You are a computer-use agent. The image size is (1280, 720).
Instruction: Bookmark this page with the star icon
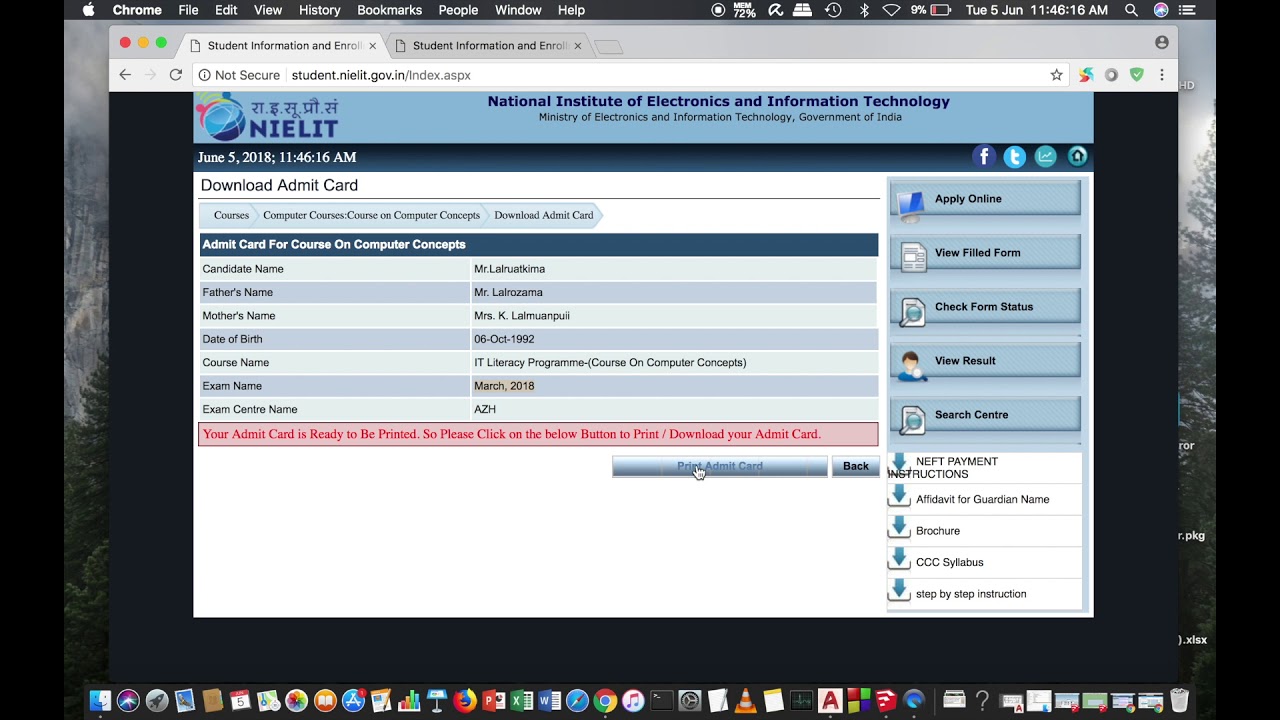click(x=1056, y=75)
